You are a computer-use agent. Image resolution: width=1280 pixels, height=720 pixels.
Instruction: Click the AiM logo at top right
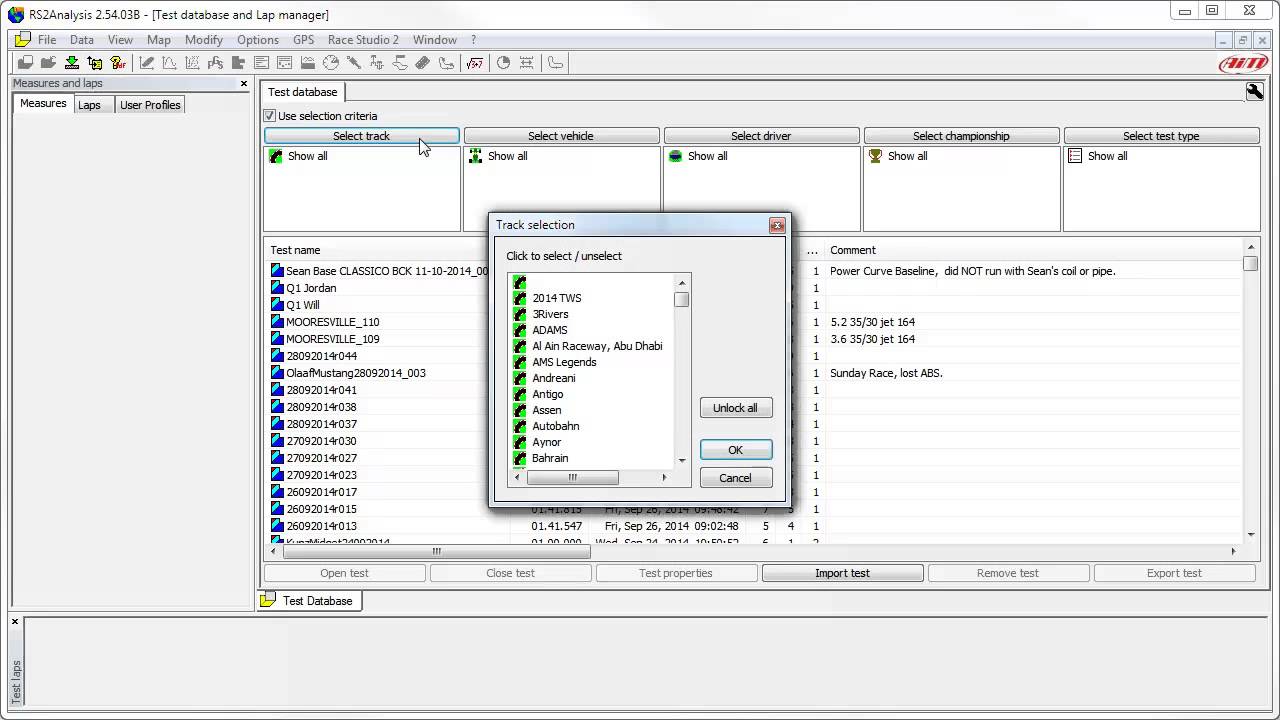(x=1243, y=63)
